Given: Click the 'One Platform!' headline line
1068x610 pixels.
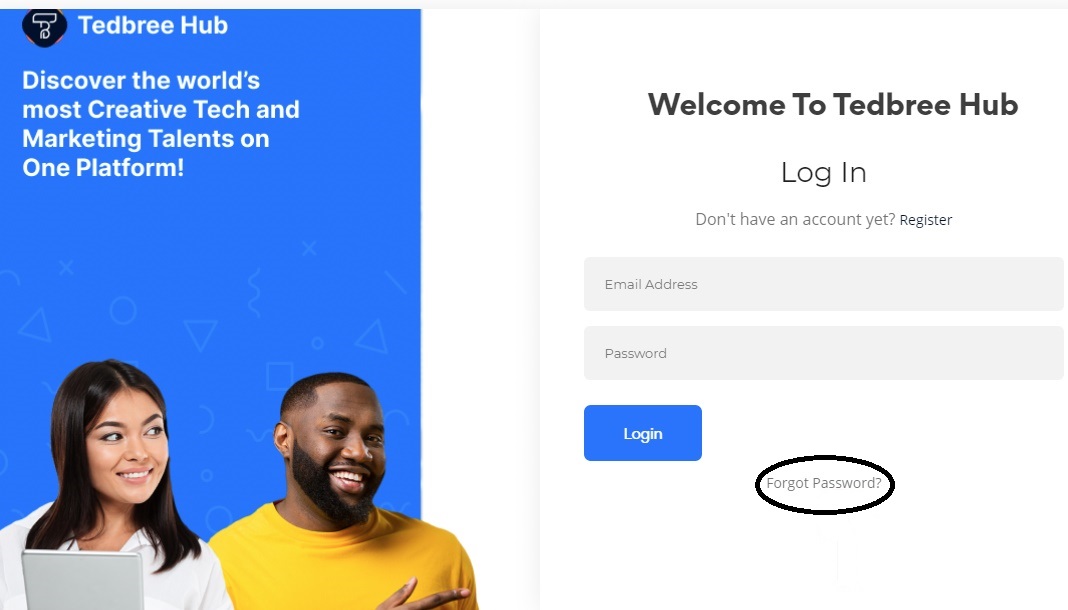Looking at the screenshot, I should coord(103,167).
